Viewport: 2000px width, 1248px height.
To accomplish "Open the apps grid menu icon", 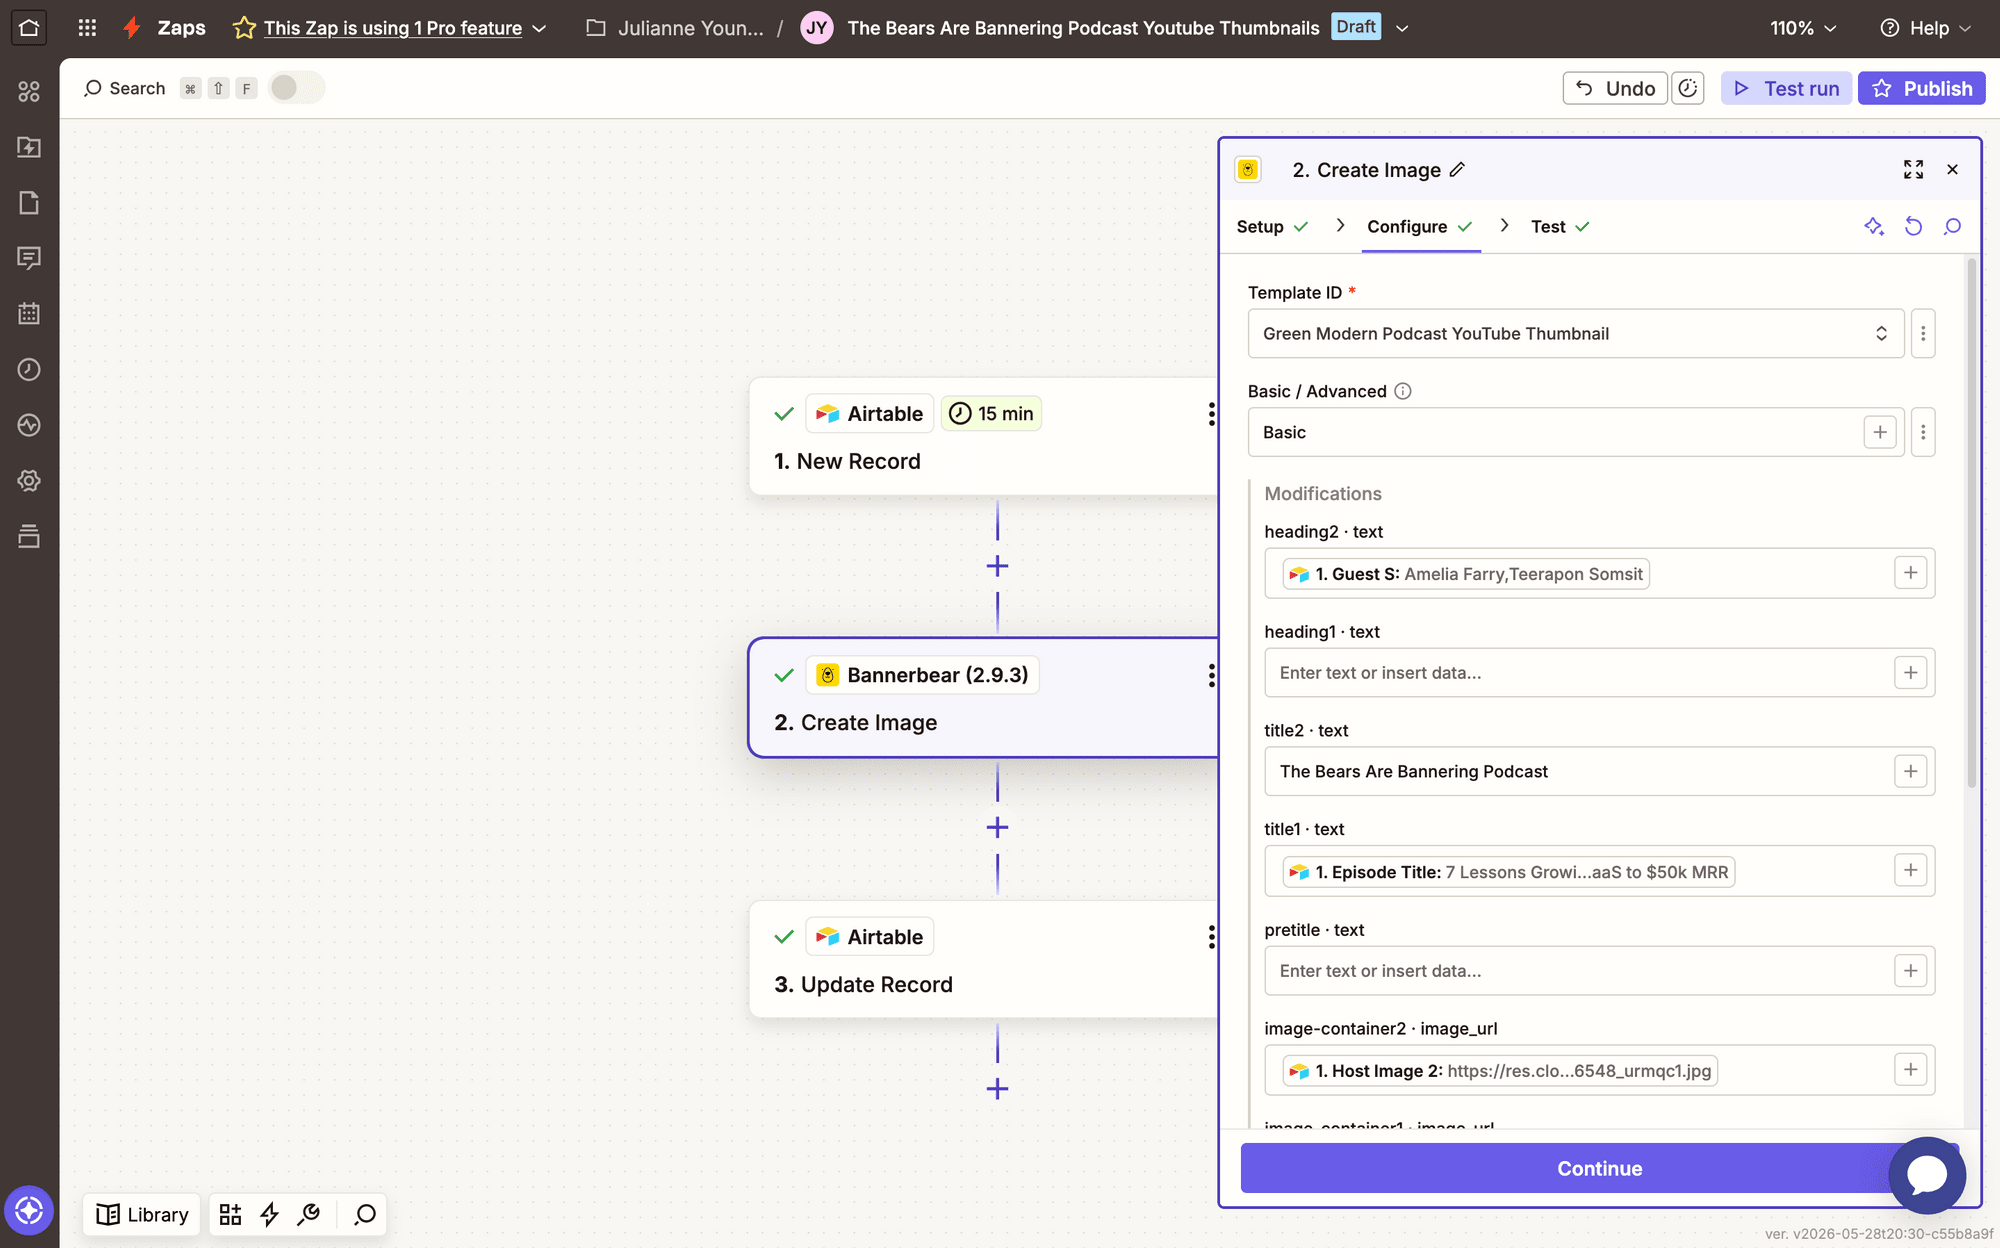I will click(x=87, y=28).
